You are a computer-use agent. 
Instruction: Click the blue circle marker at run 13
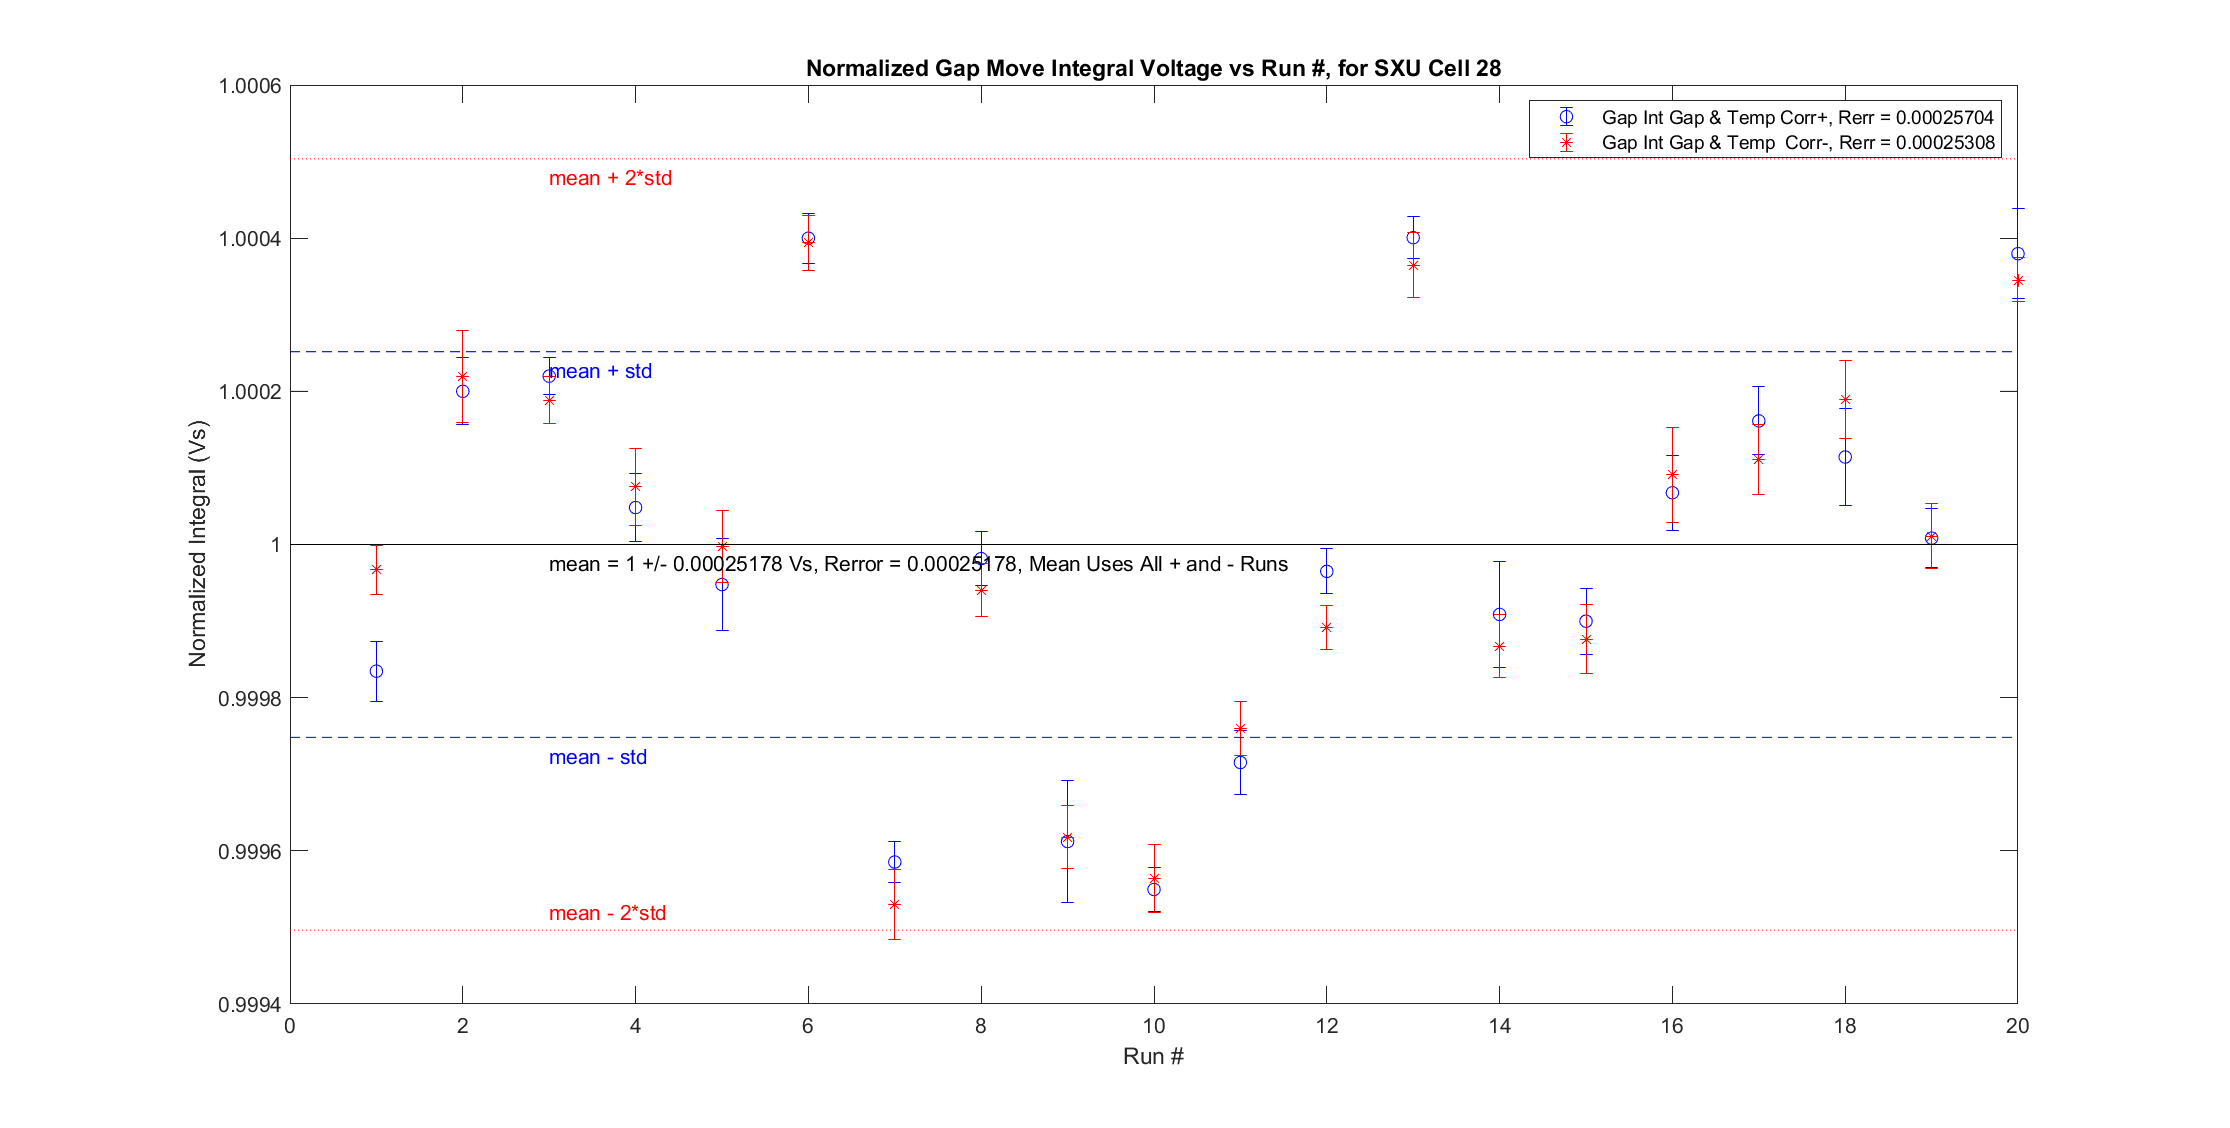point(1413,238)
